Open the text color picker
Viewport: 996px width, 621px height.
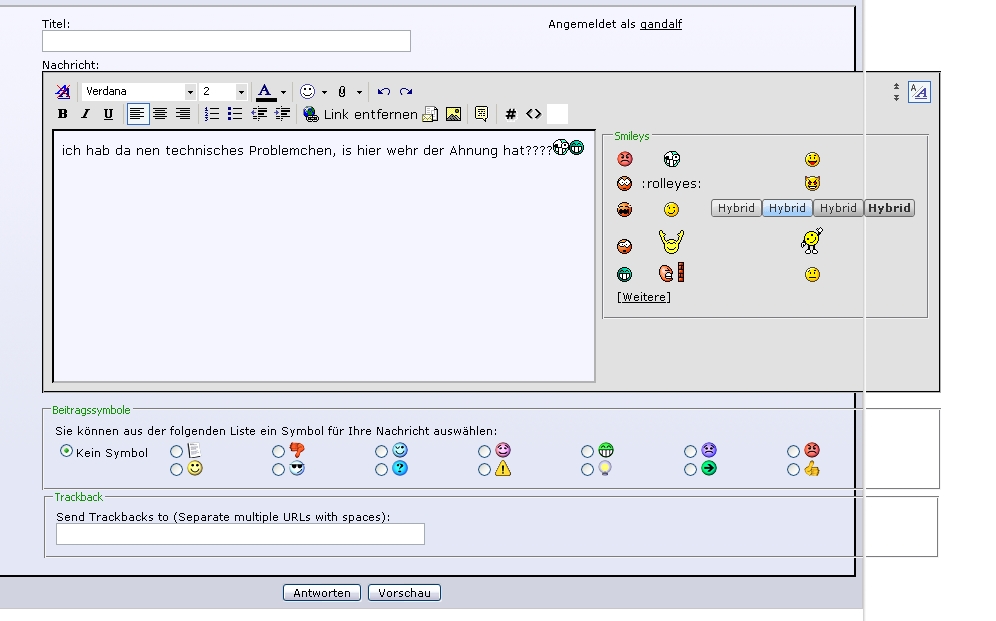tap(265, 92)
